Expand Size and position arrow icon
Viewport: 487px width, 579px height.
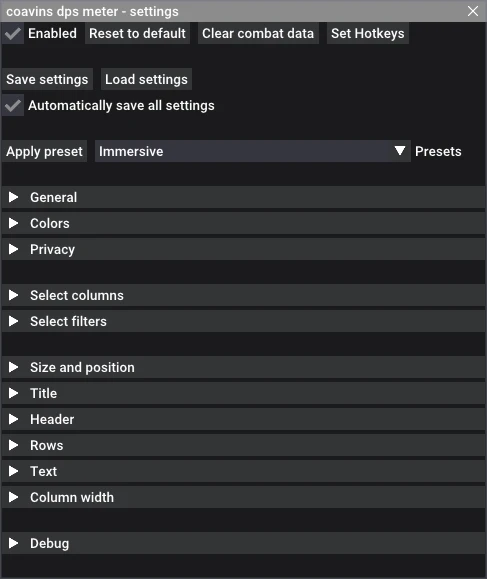[14, 367]
